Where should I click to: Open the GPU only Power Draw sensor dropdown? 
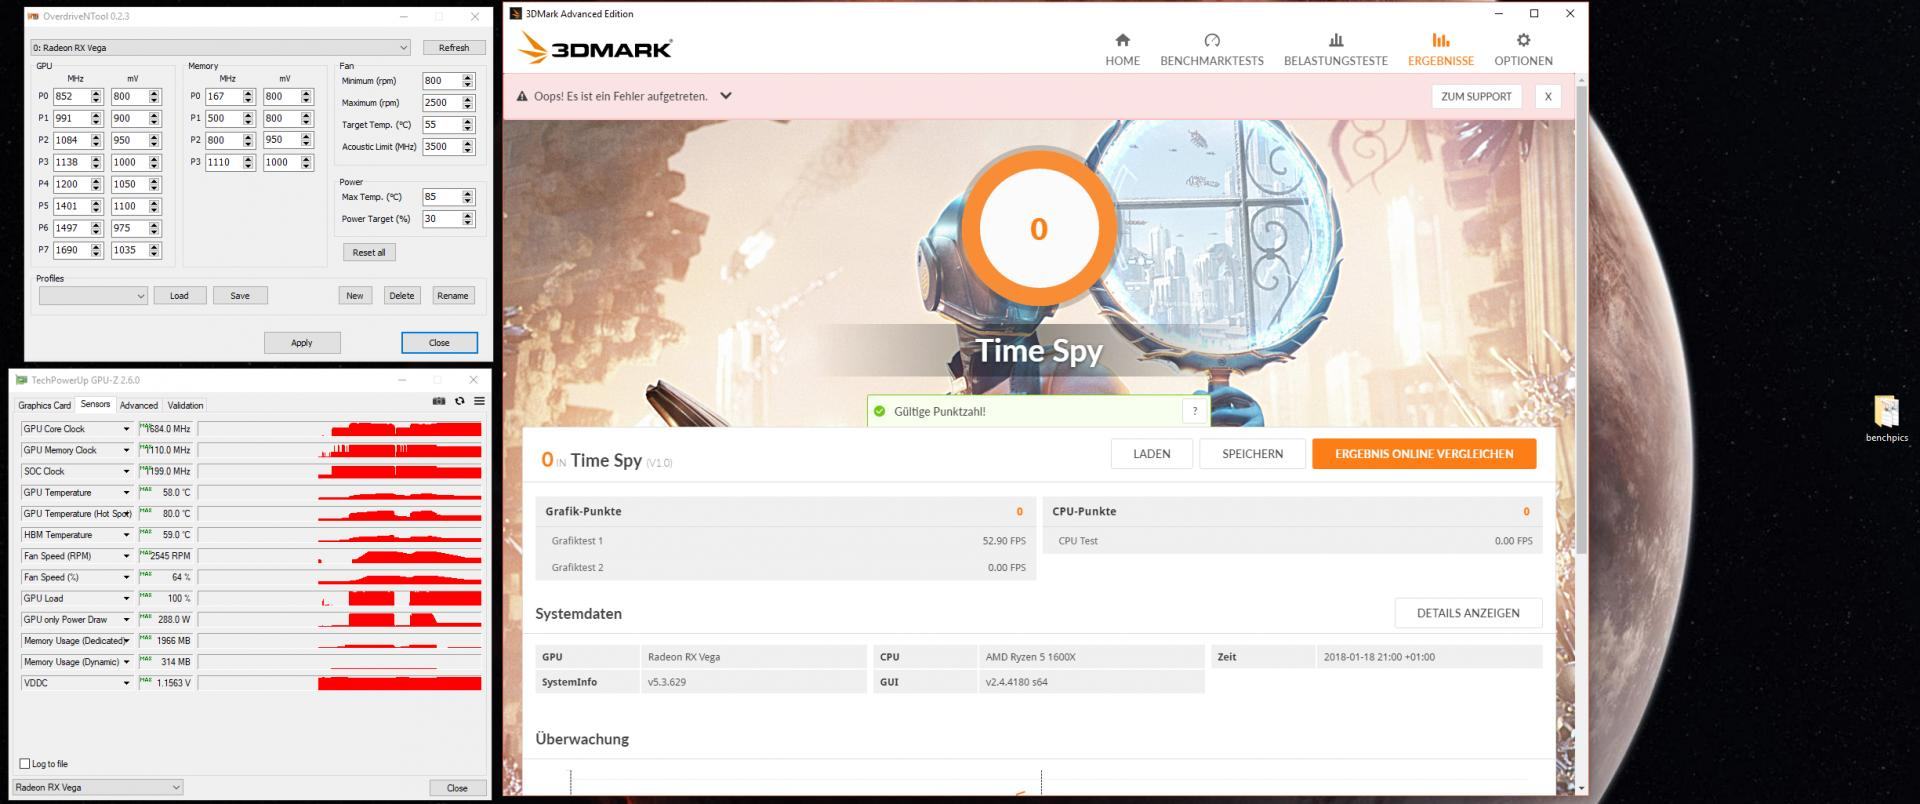click(126, 620)
